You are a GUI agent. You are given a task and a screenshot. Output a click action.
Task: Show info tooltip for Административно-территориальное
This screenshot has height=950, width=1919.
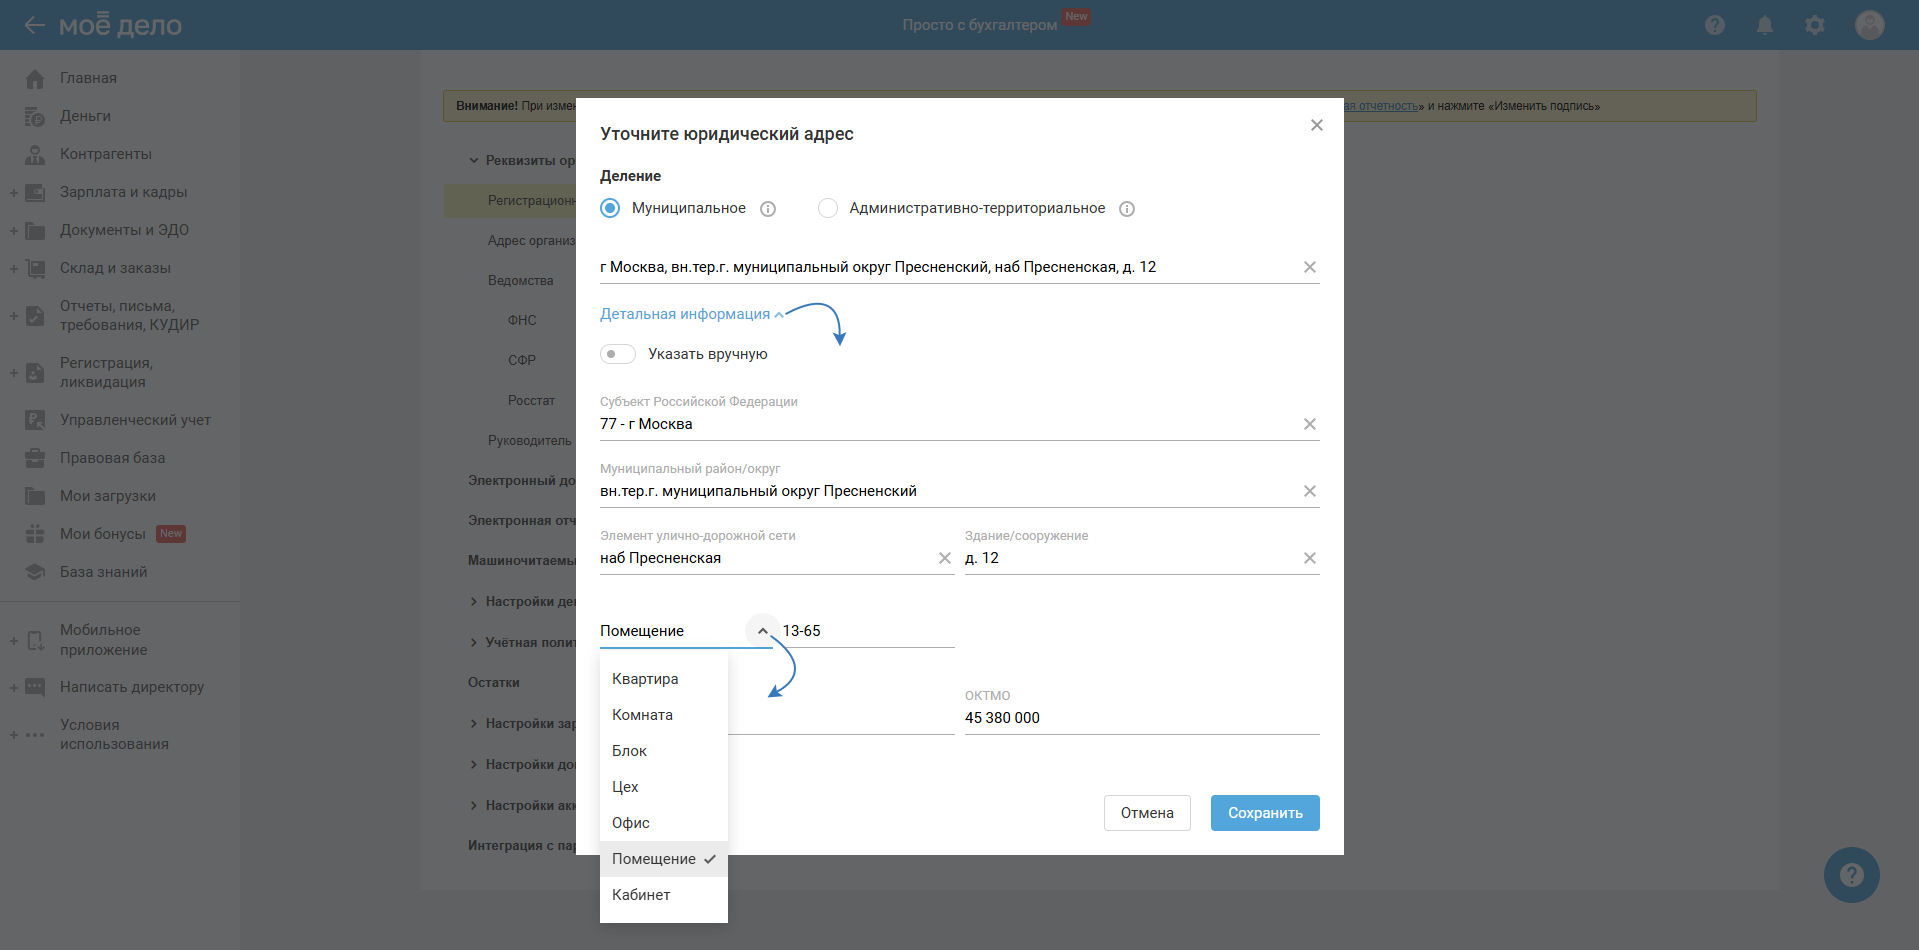[1127, 209]
